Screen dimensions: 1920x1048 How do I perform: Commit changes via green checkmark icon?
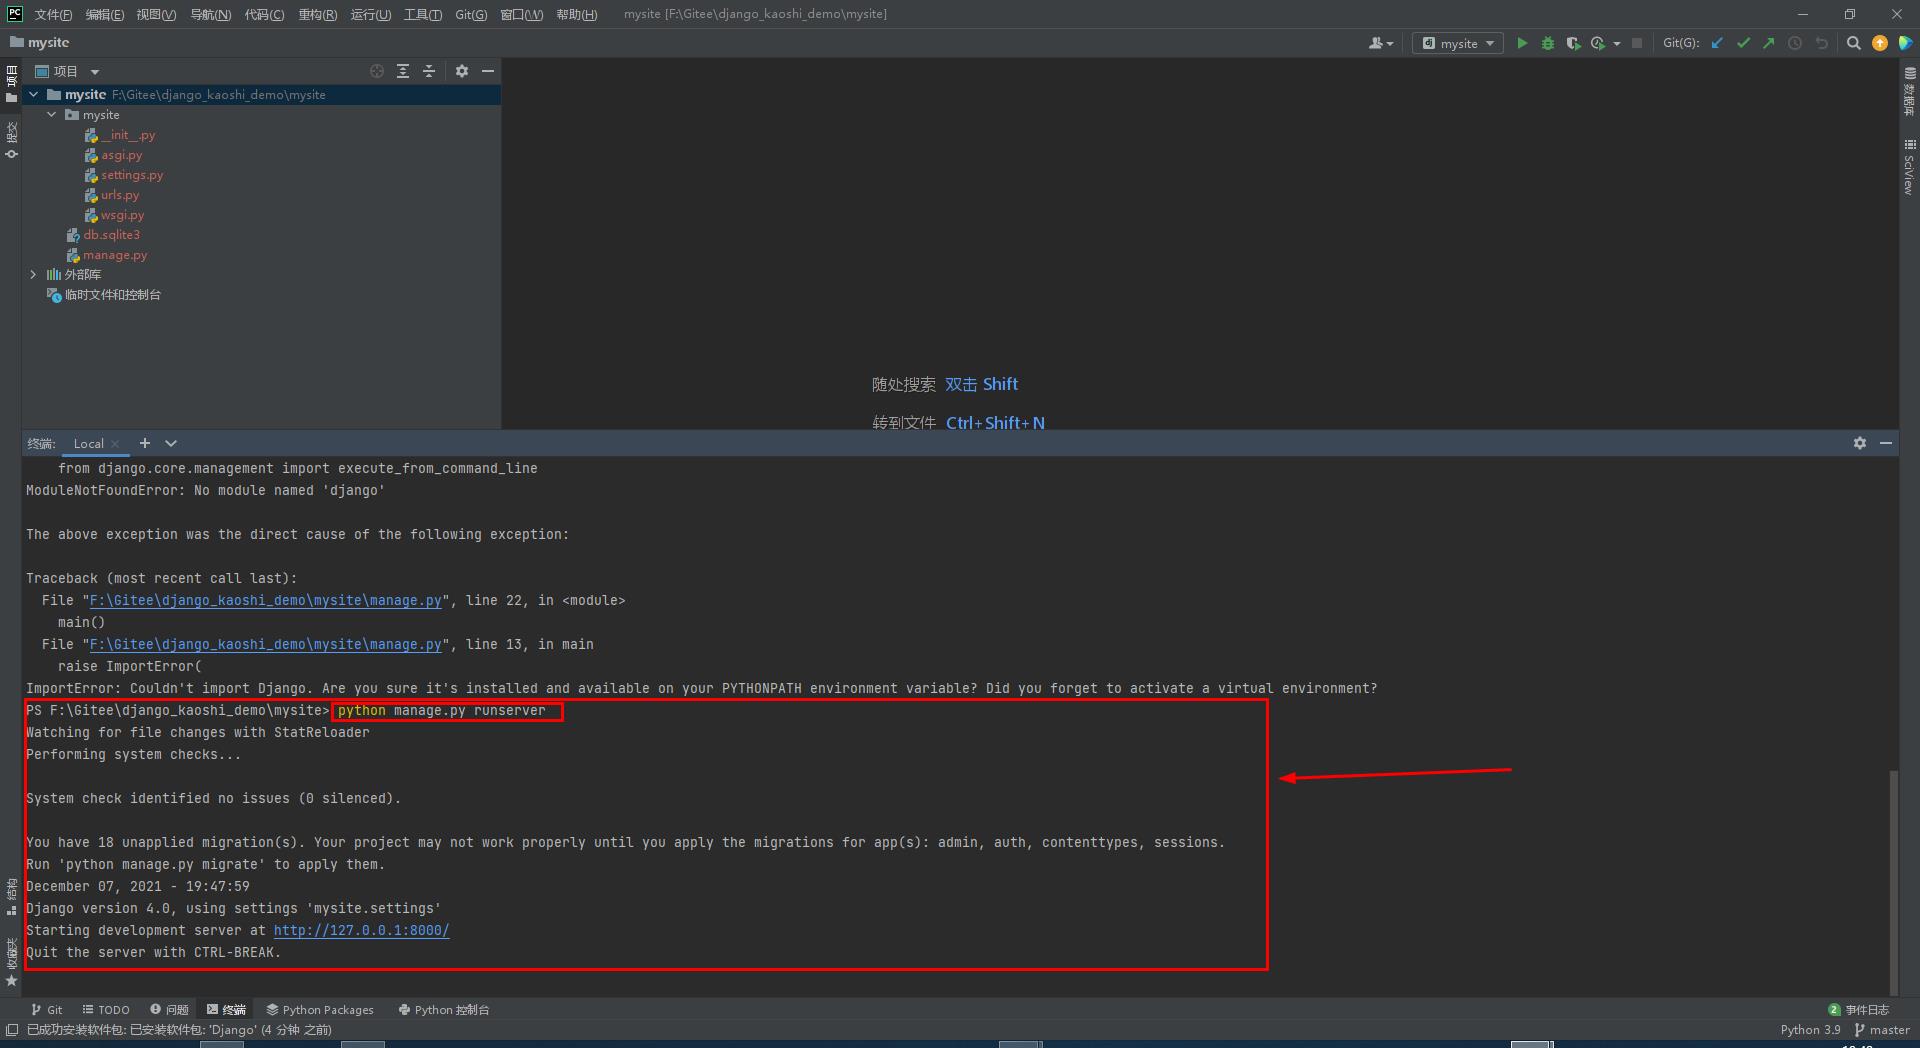1743,43
